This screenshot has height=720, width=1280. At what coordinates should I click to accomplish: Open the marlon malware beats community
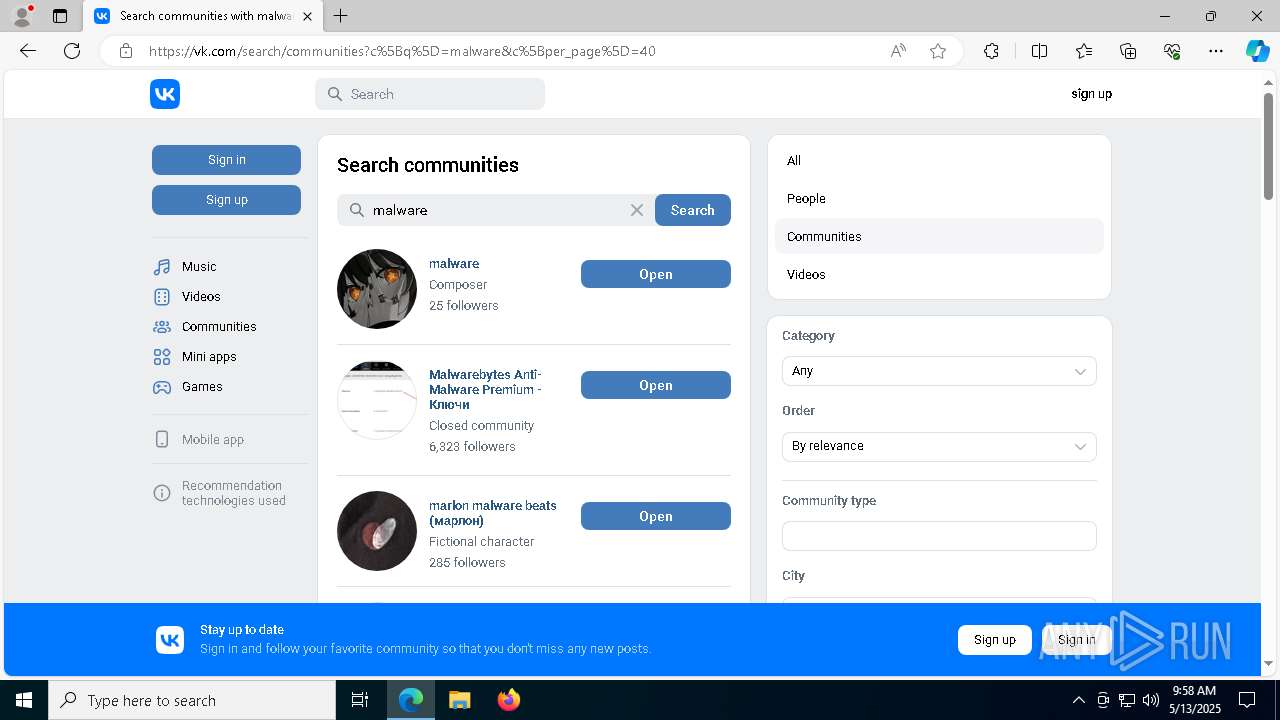pyautogui.click(x=656, y=516)
